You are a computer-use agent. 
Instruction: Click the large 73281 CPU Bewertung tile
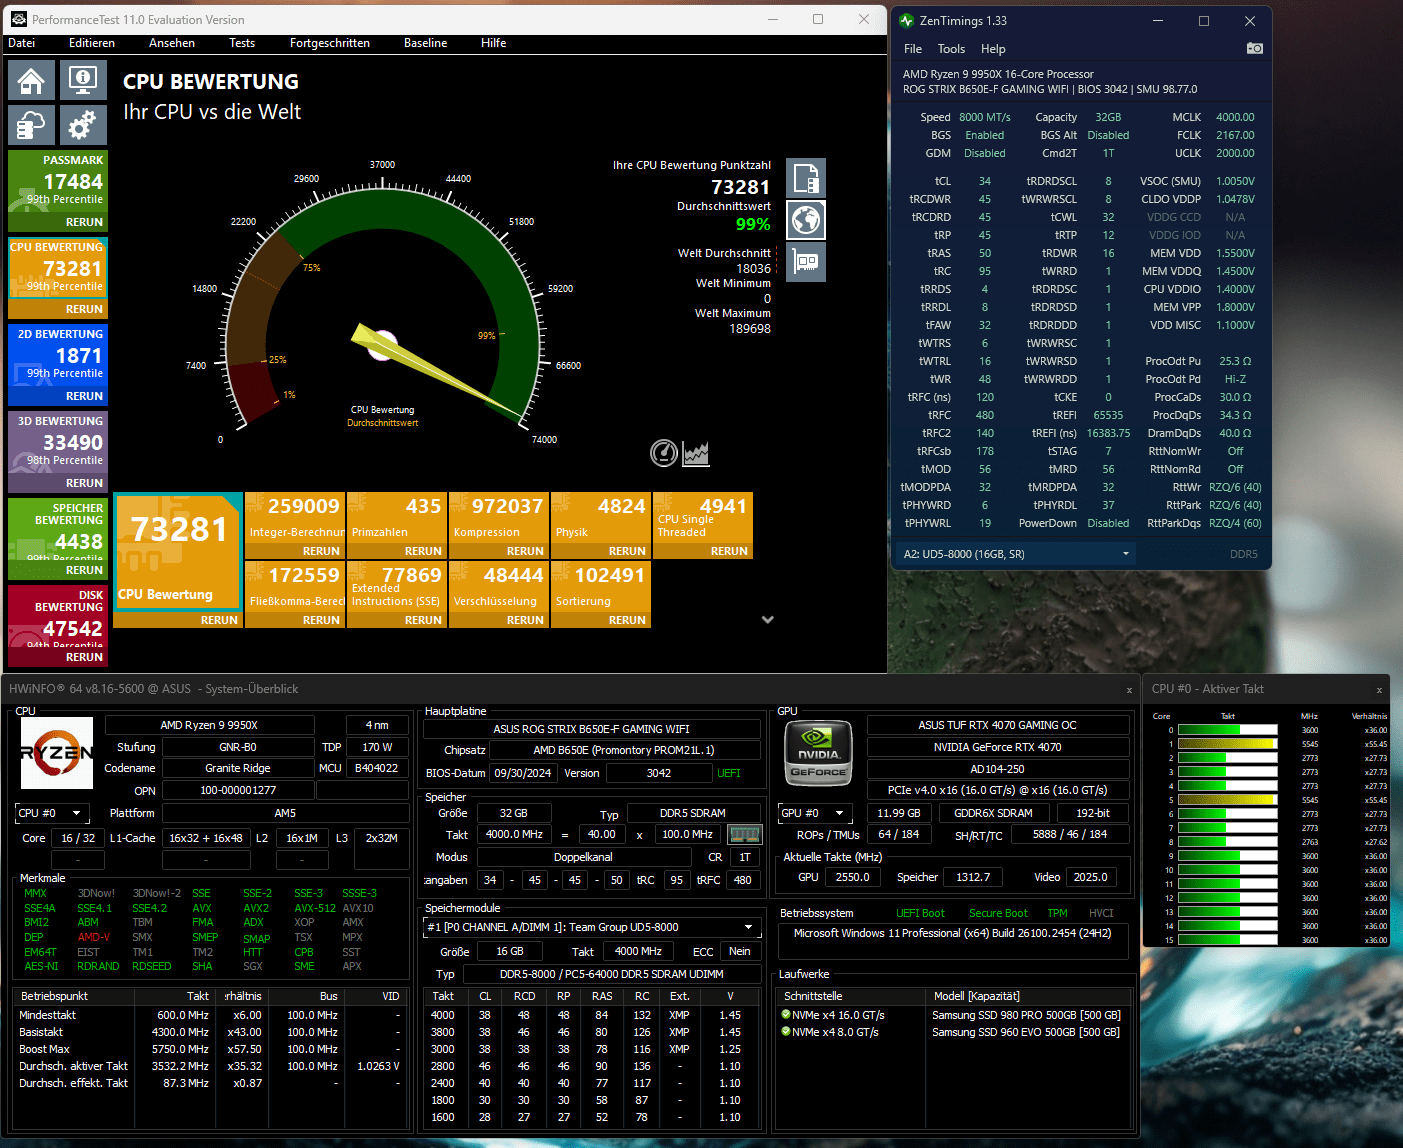[x=179, y=551]
